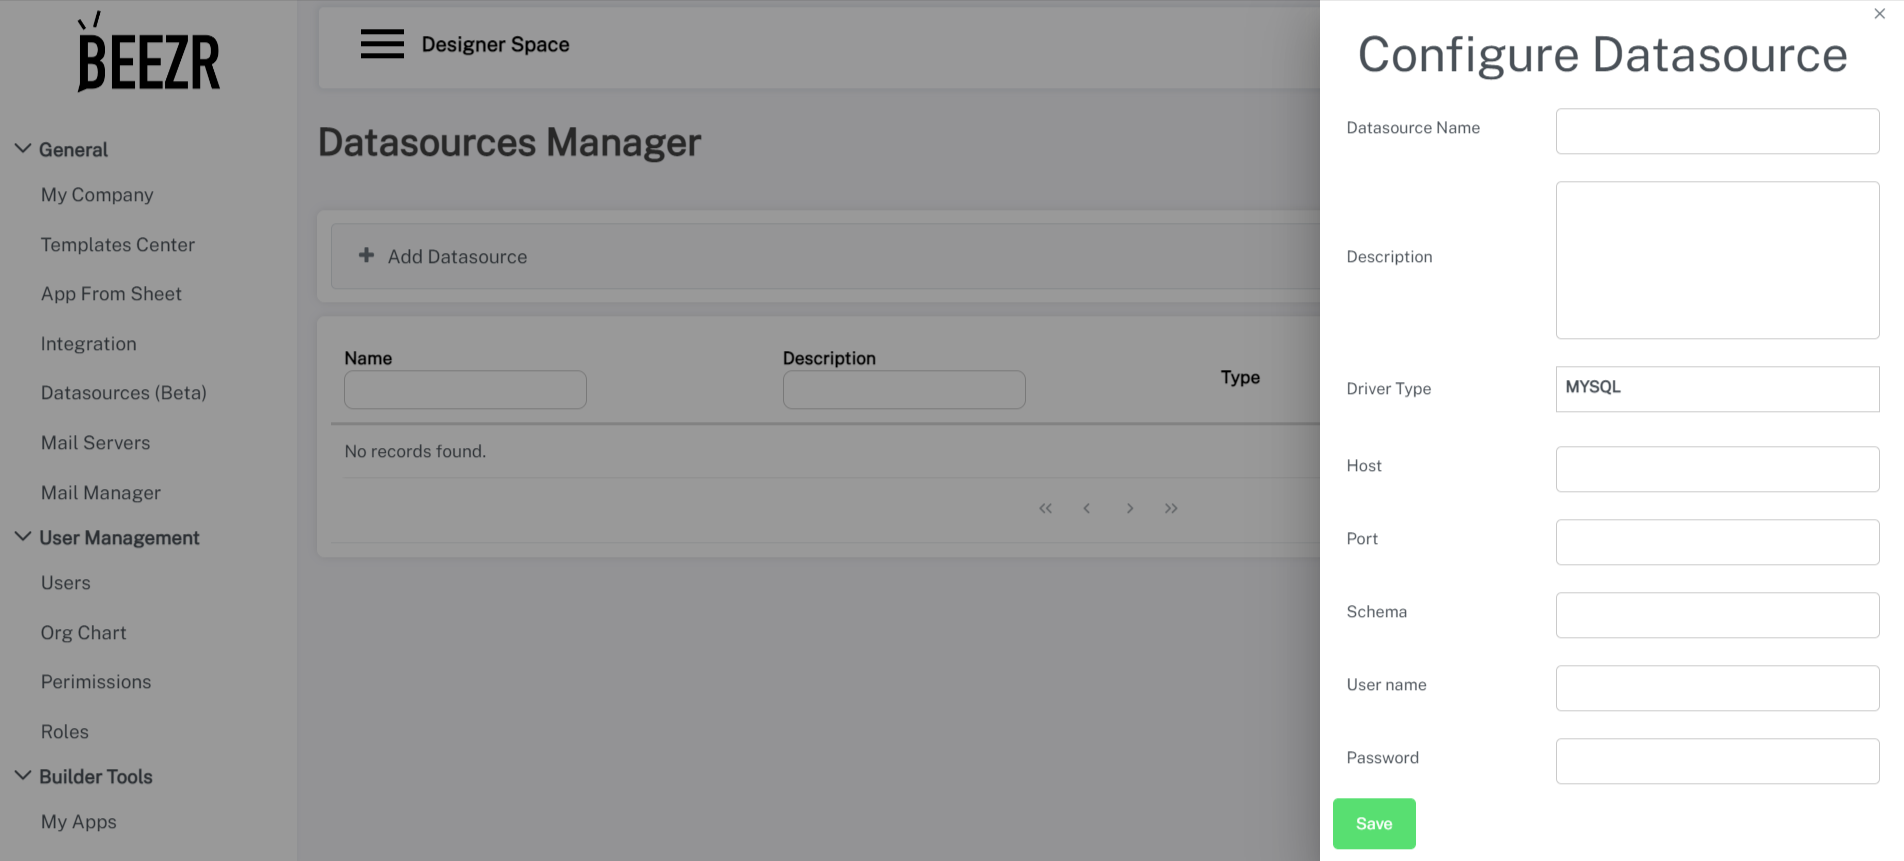Click the BEEZR logo
1904x861 pixels.
148,54
